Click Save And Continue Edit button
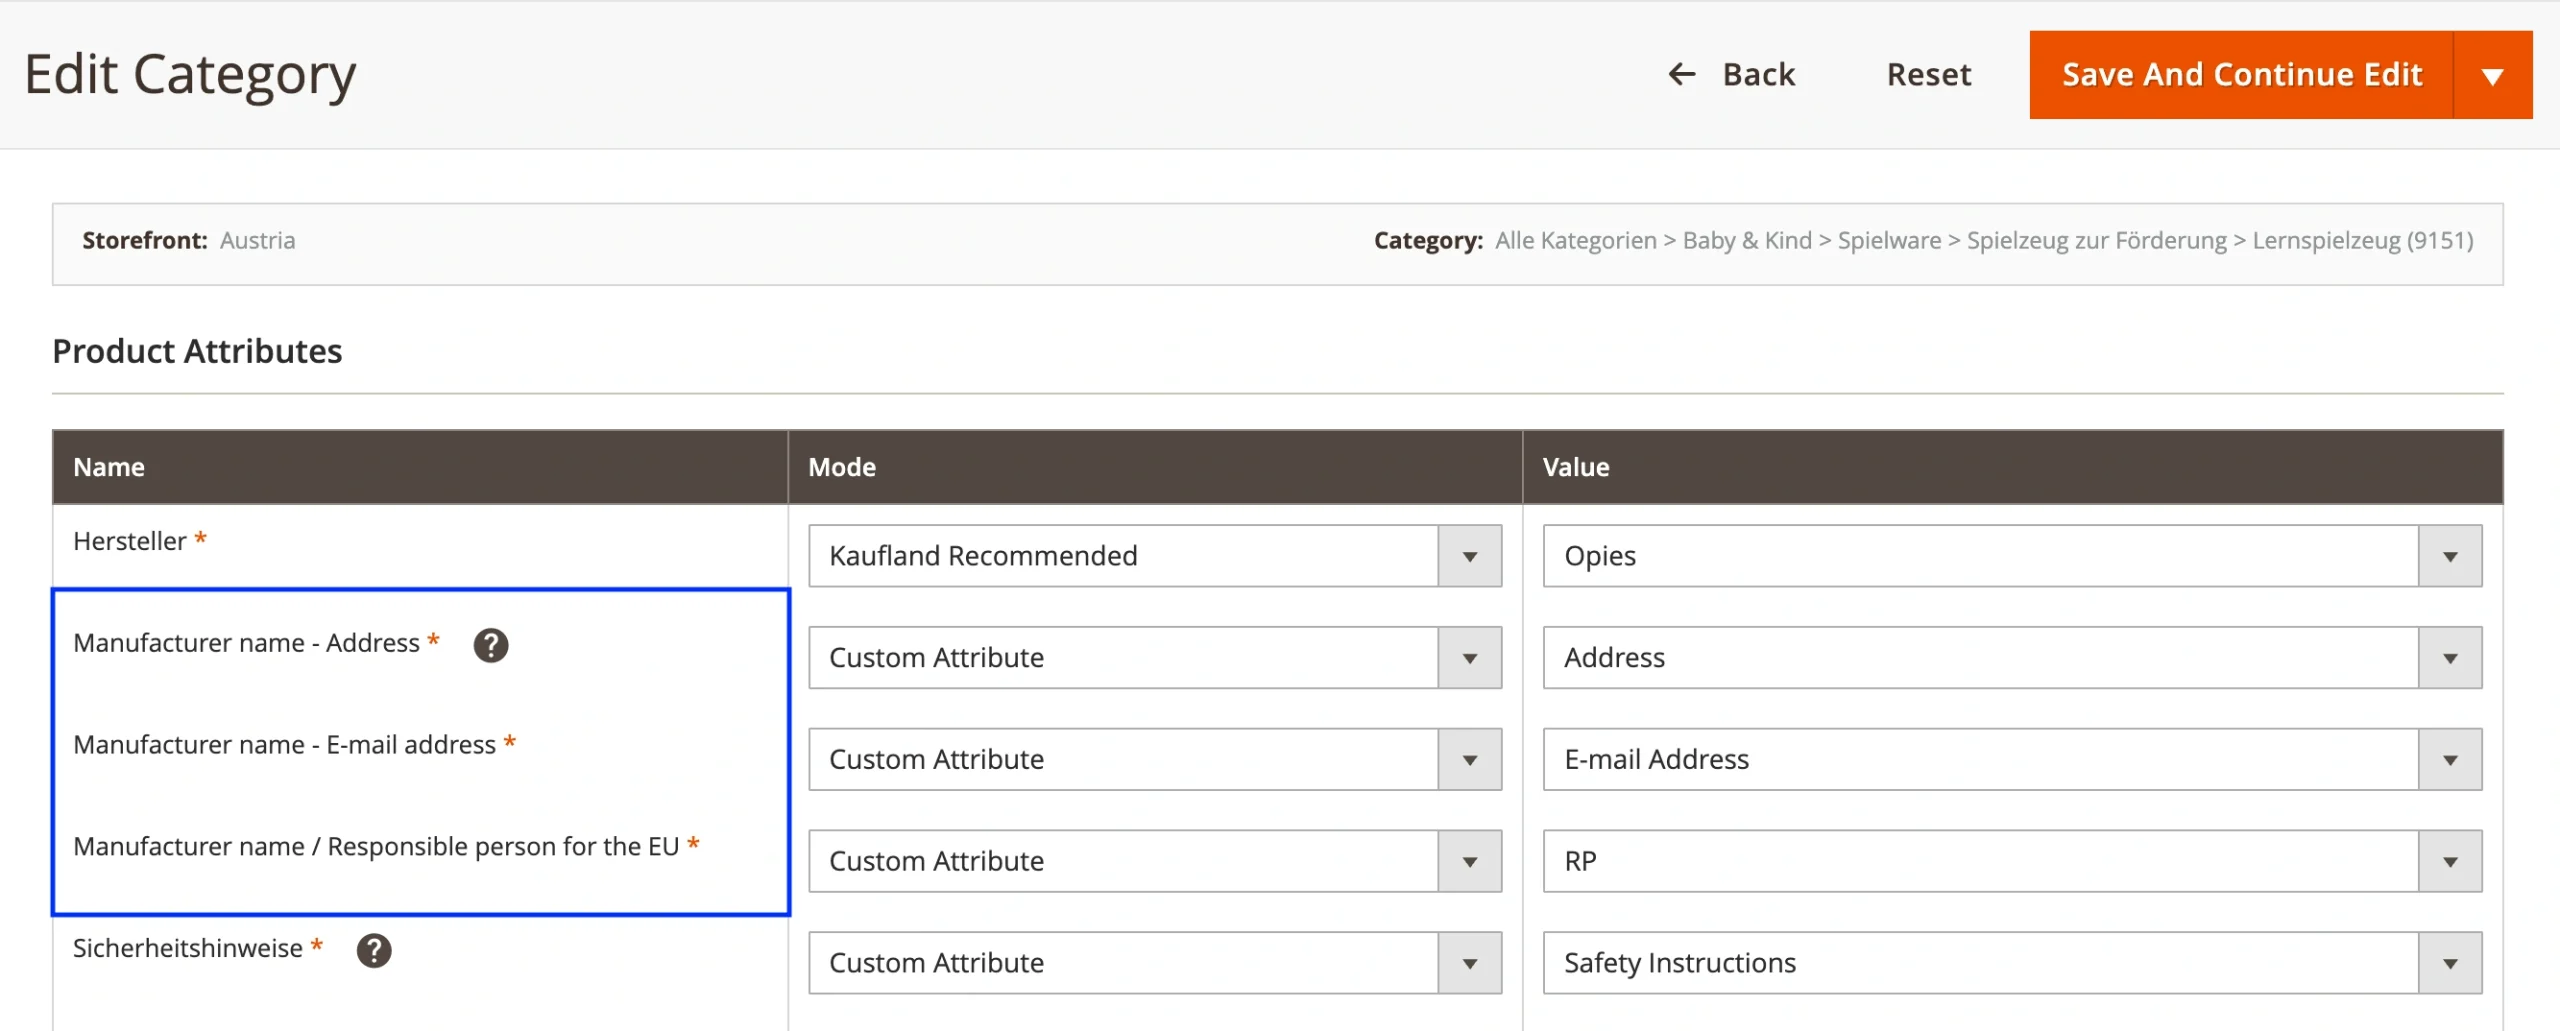Viewport: 2560px width, 1031px height. pos(2241,75)
